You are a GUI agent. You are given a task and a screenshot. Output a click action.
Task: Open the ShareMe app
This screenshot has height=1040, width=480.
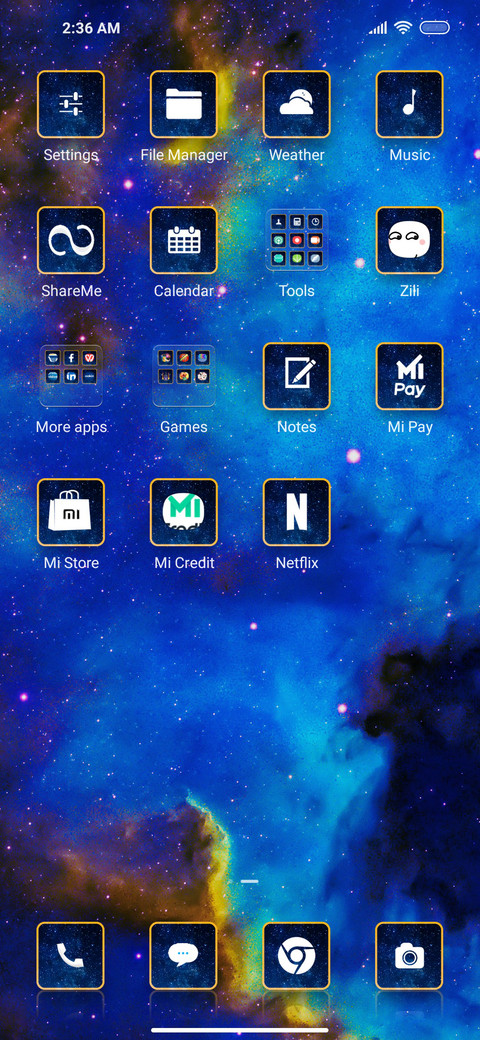(71, 240)
